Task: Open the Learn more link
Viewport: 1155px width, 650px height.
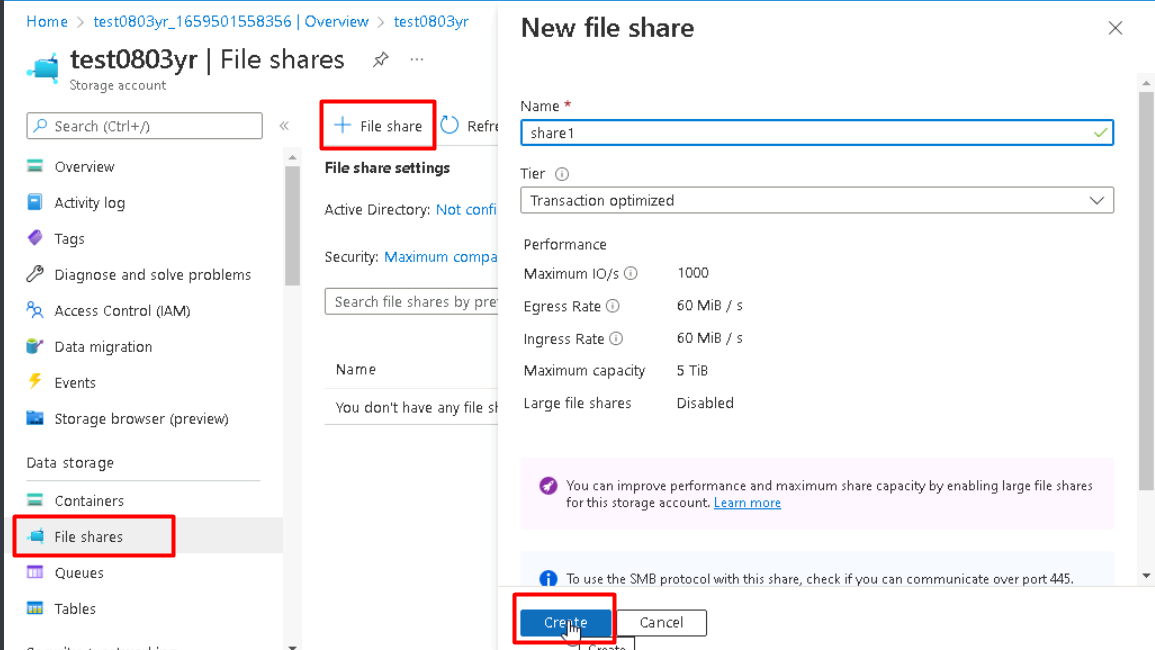Action: coord(747,503)
